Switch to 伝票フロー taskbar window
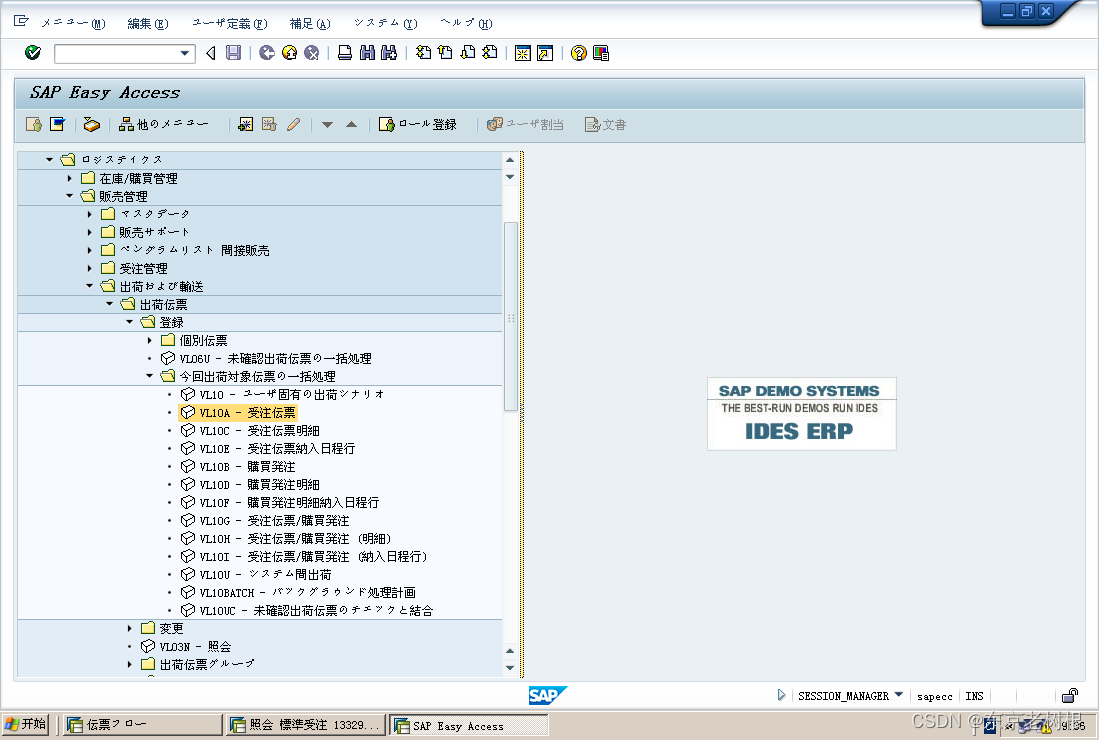Screen dimensions: 1099x740 click(143, 725)
